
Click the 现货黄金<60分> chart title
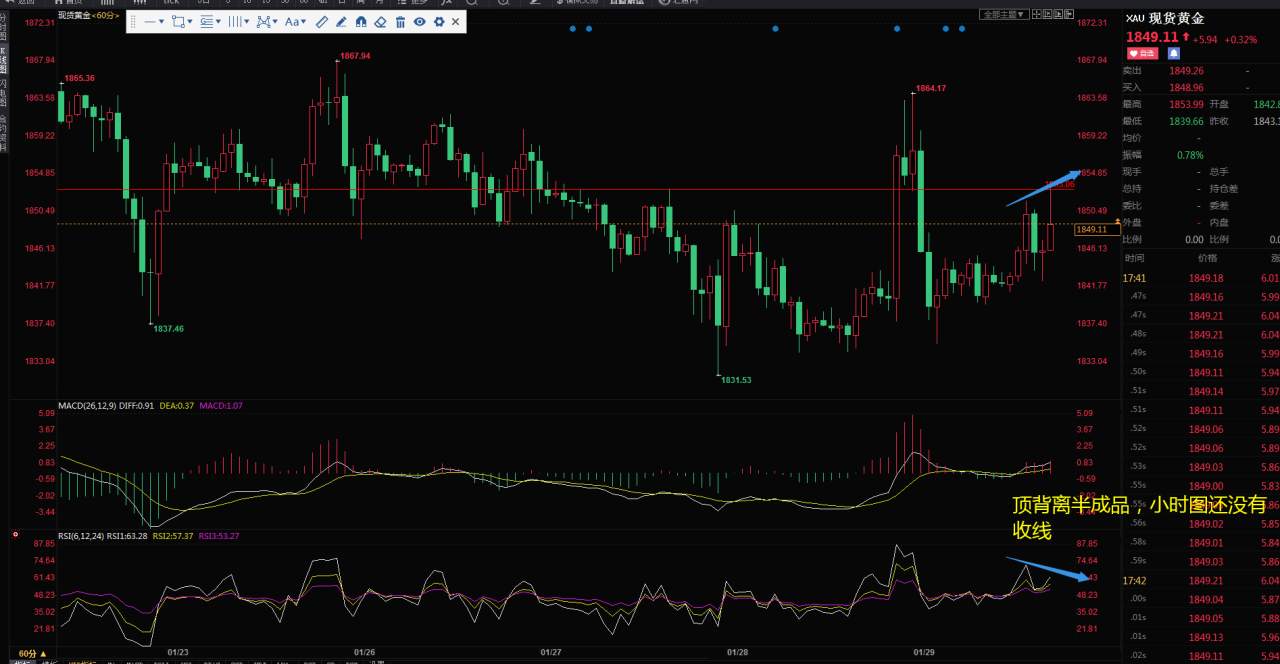90,16
